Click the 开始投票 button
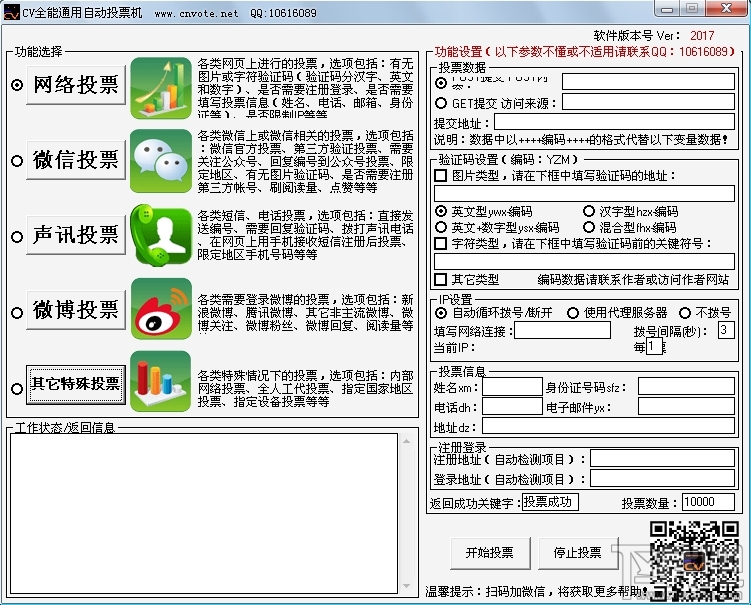The image size is (751, 605). click(490, 553)
